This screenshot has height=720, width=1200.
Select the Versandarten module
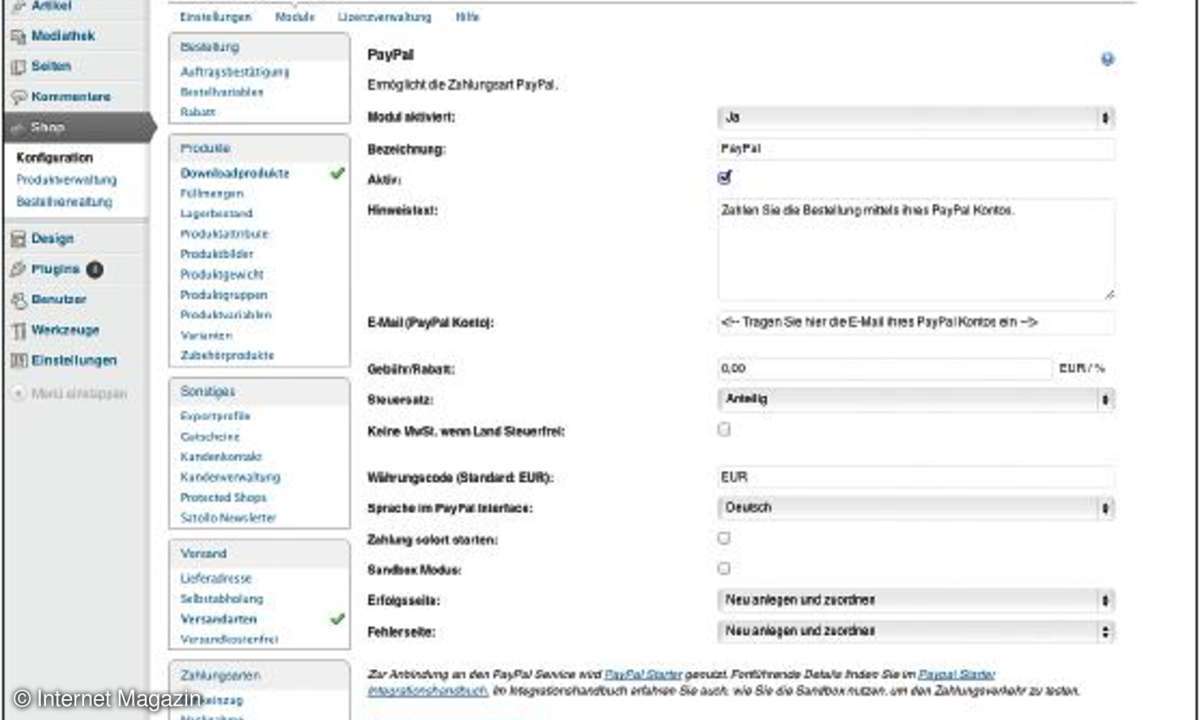pyautogui.click(x=218, y=619)
